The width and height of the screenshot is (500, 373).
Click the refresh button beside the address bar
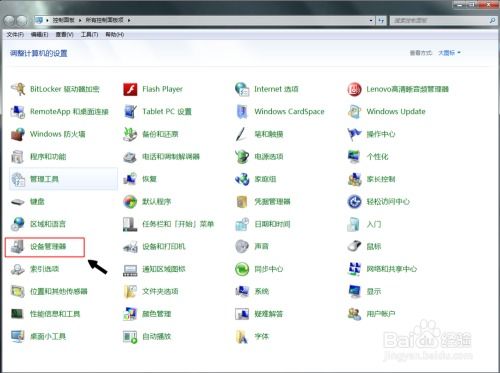click(x=381, y=21)
